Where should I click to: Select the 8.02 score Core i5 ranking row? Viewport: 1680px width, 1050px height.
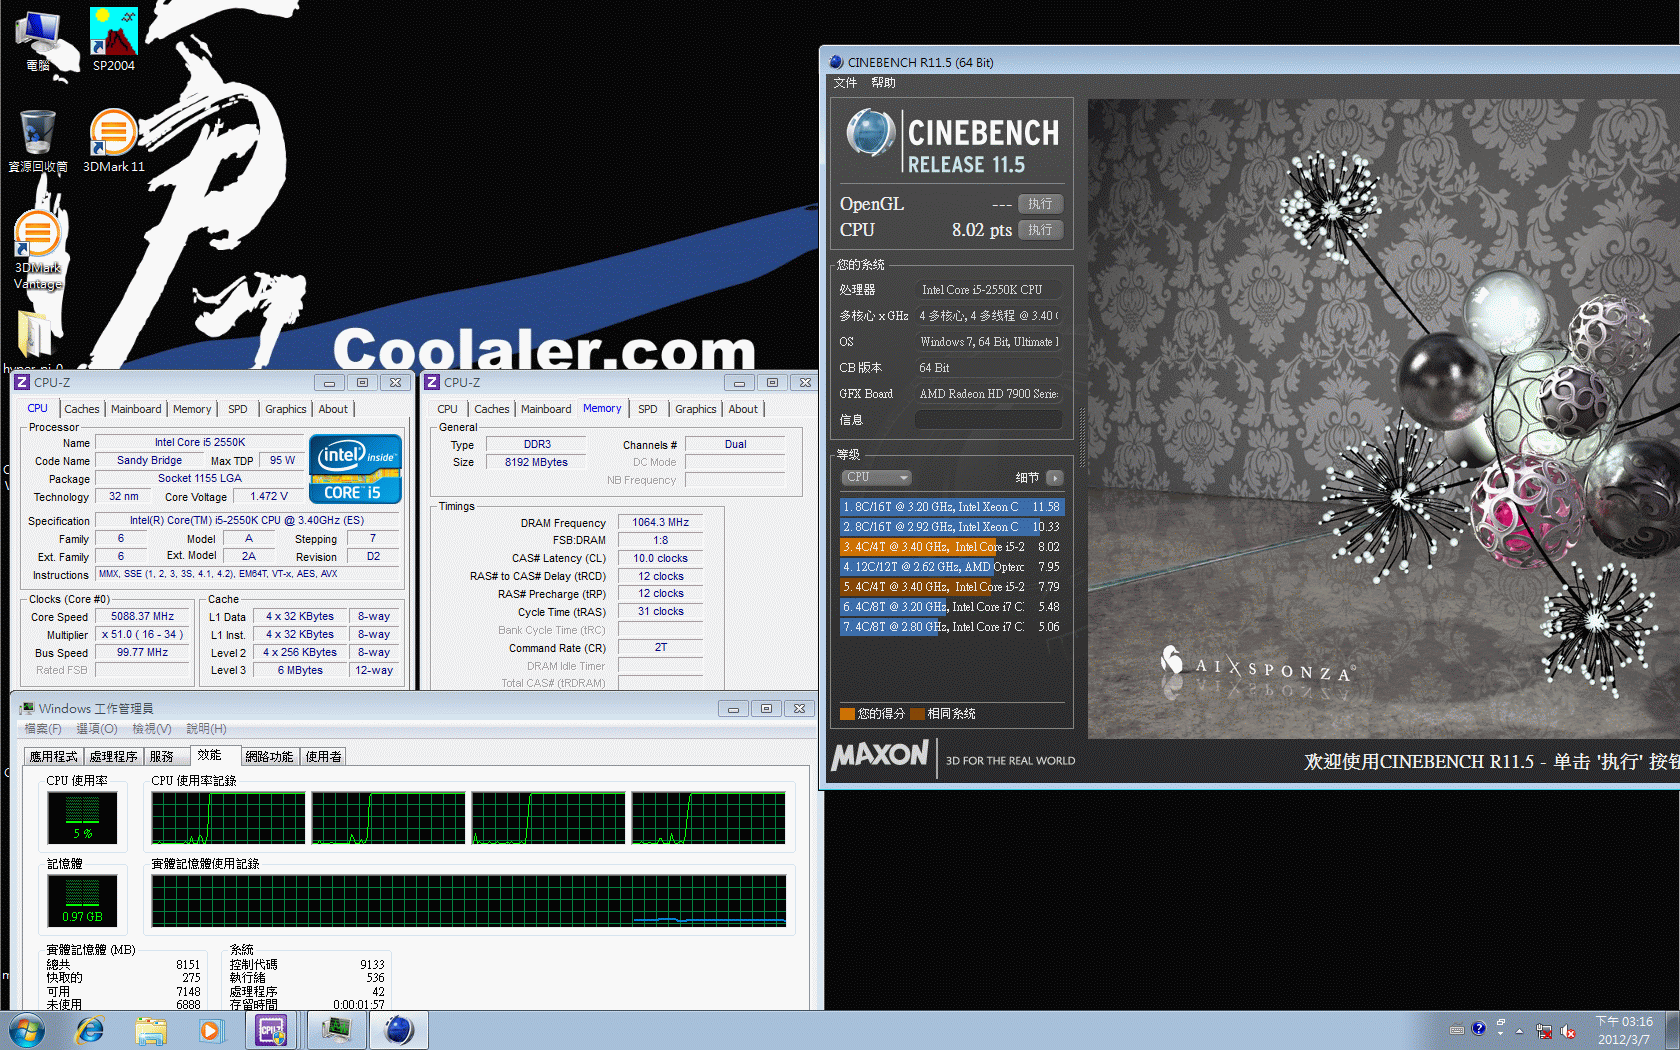tap(952, 547)
